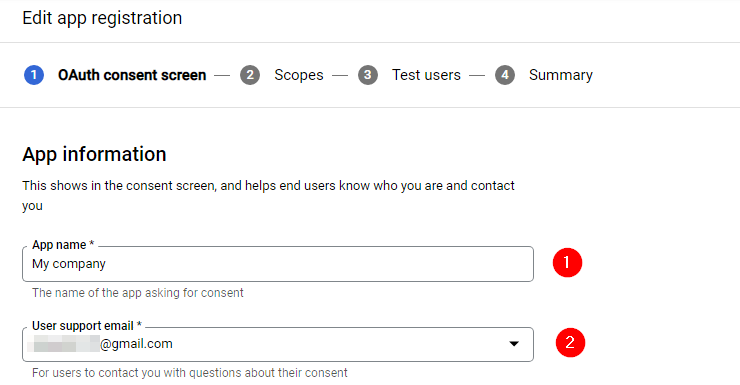Image resolution: width=740 pixels, height=385 pixels.
Task: Click the App name field label
Action: click(63, 245)
